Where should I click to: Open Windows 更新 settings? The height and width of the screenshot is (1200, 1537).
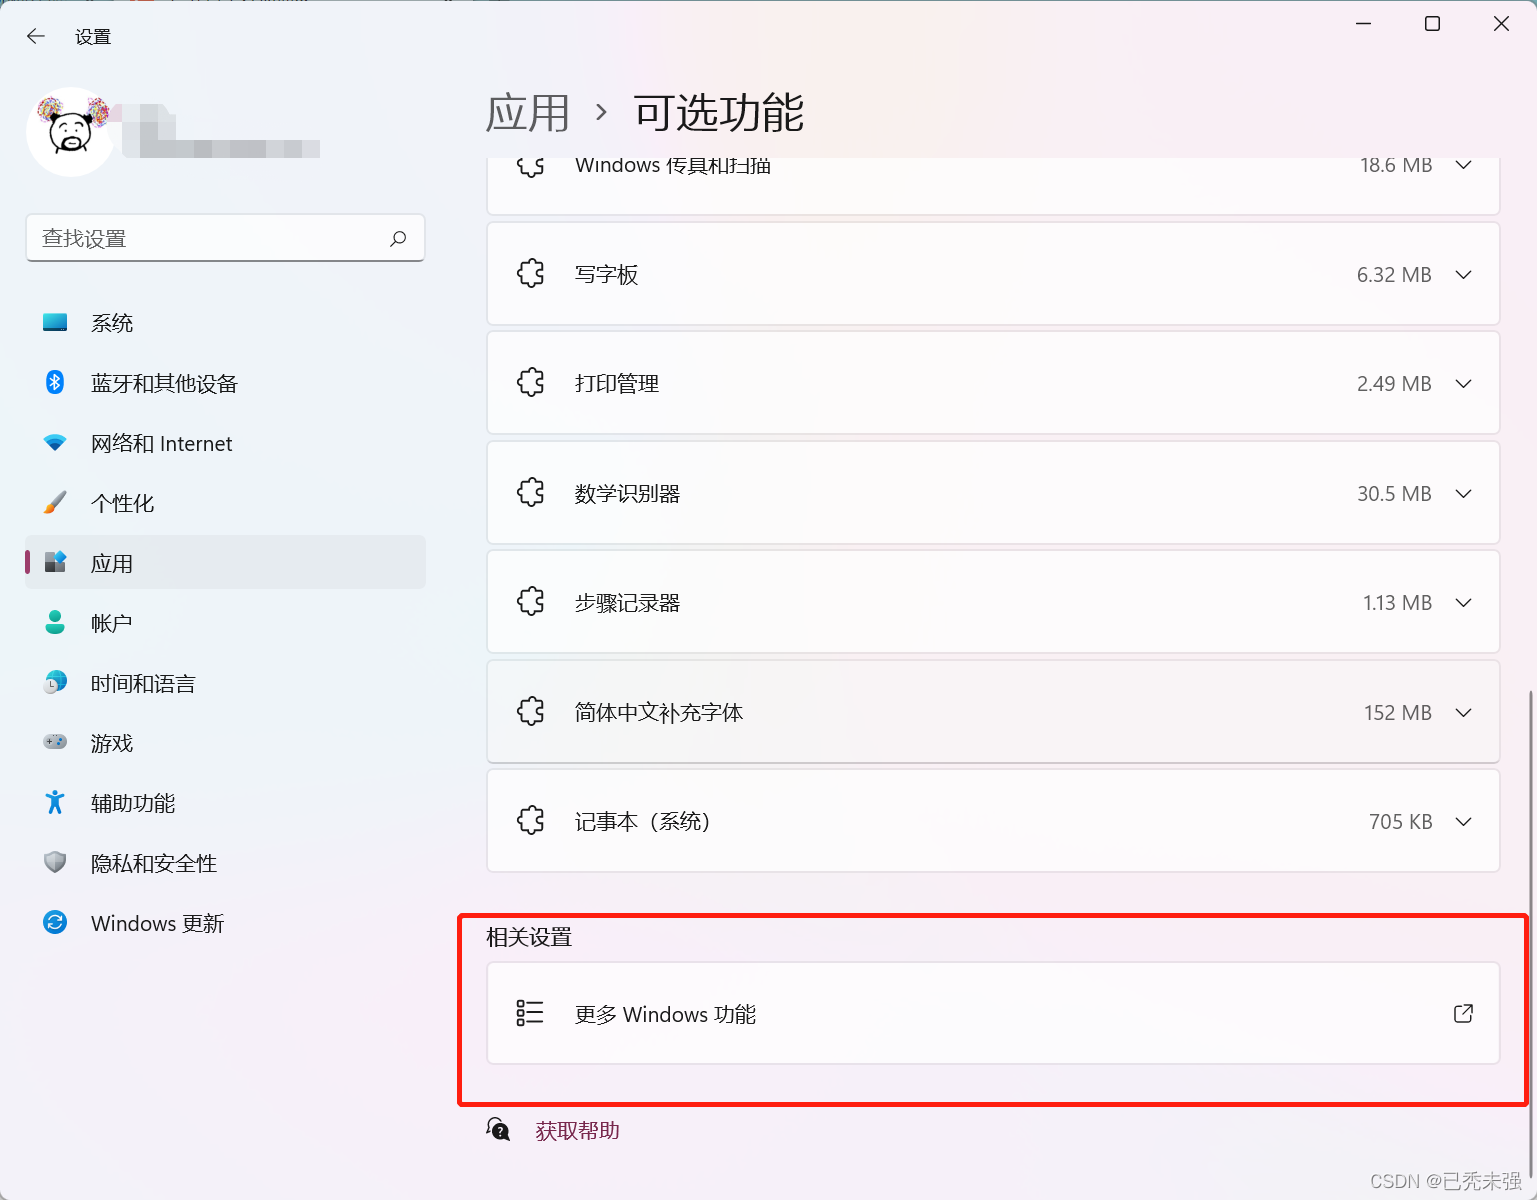click(225, 923)
